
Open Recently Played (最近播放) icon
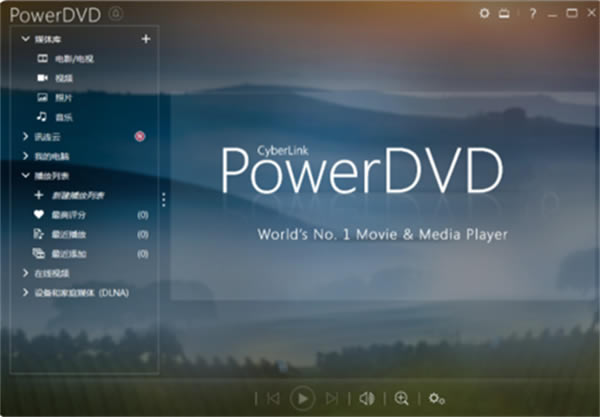[x=39, y=234]
